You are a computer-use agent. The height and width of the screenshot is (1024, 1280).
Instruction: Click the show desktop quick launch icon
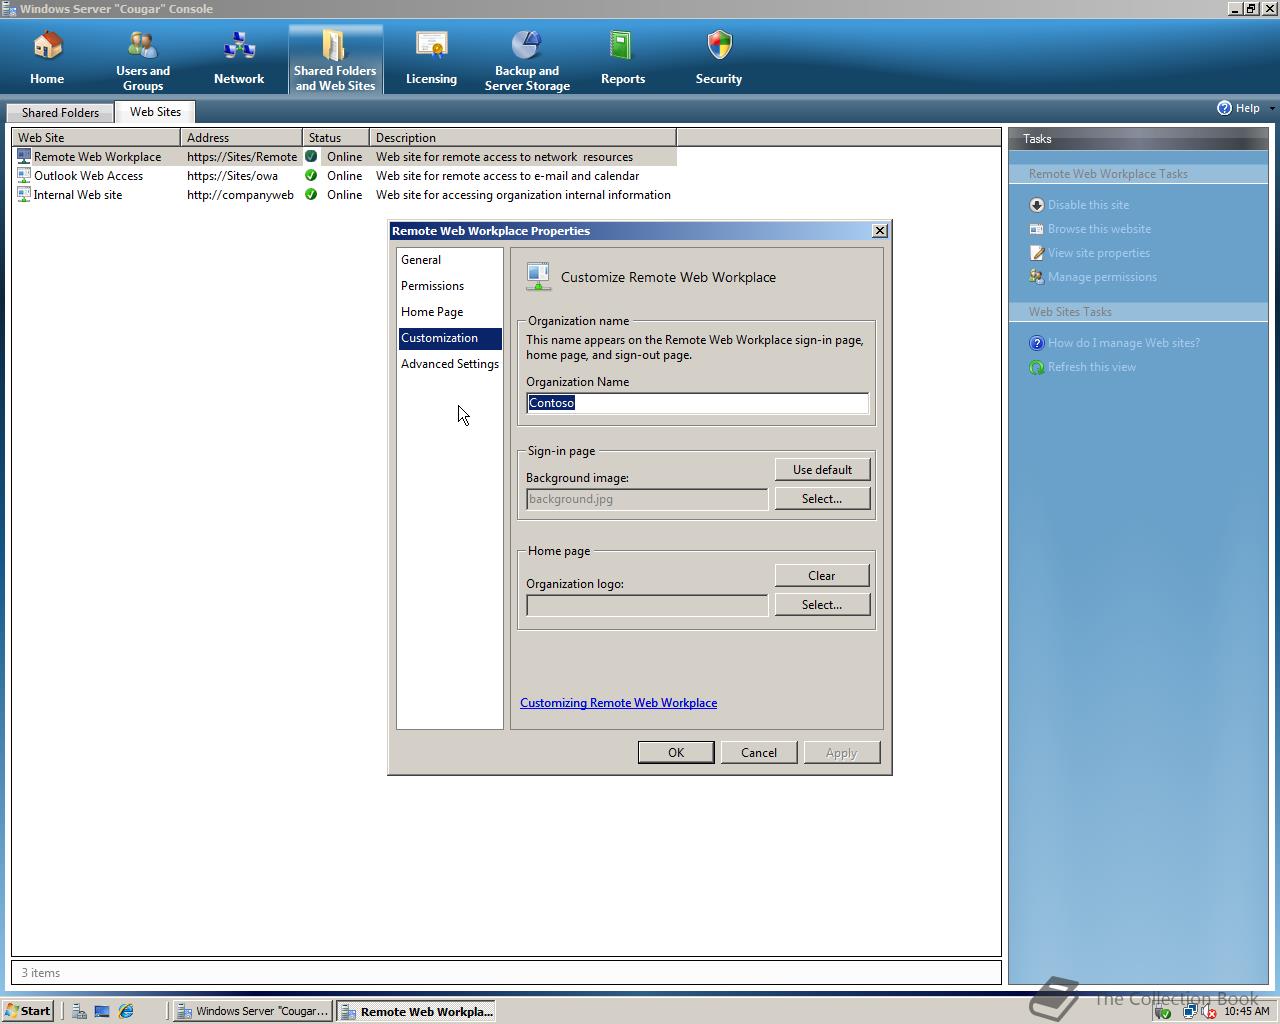(x=102, y=1011)
